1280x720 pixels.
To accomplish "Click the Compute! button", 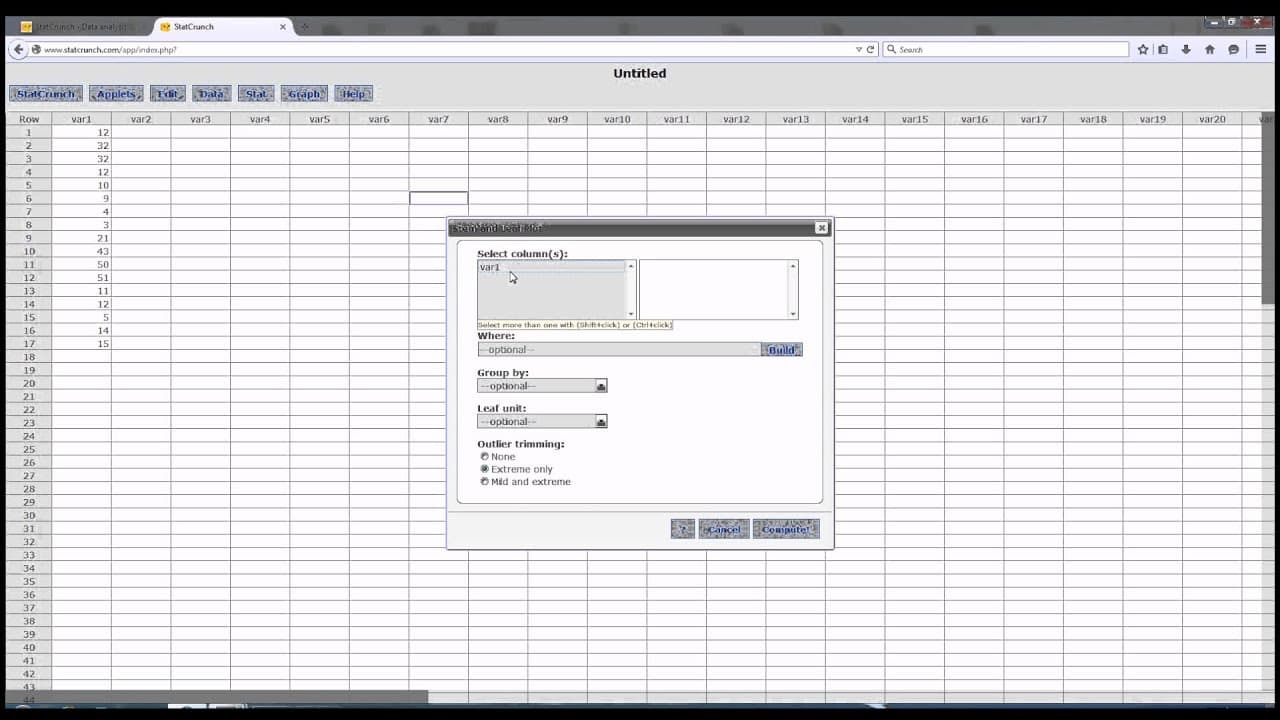I will (x=786, y=529).
